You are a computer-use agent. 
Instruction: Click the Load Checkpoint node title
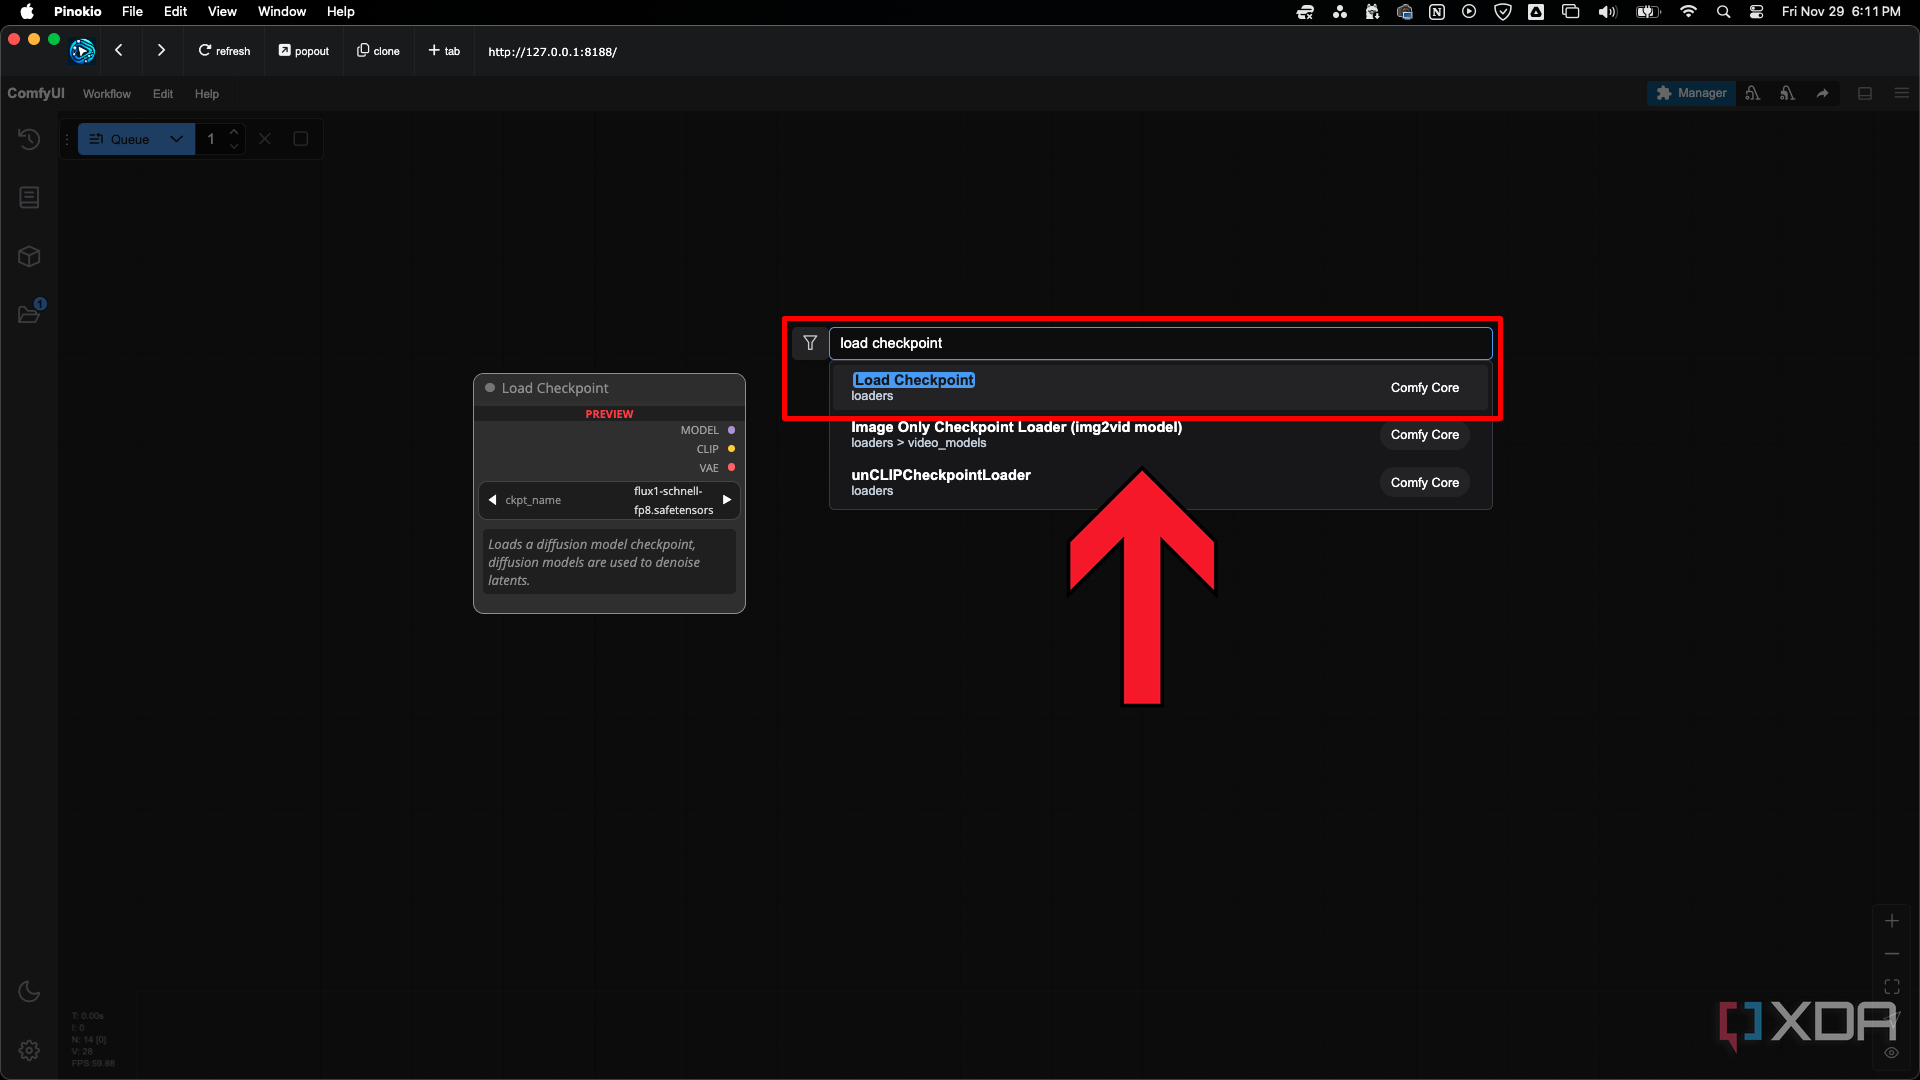pyautogui.click(x=555, y=388)
